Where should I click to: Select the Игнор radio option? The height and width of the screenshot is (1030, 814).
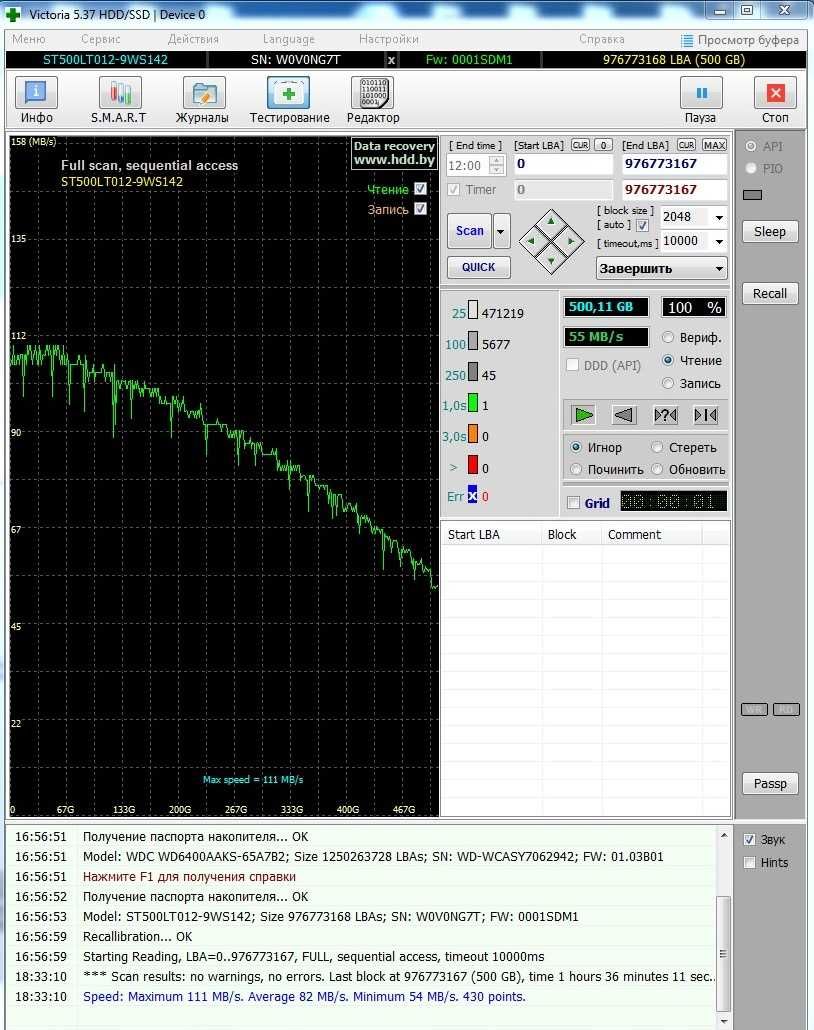[576, 447]
